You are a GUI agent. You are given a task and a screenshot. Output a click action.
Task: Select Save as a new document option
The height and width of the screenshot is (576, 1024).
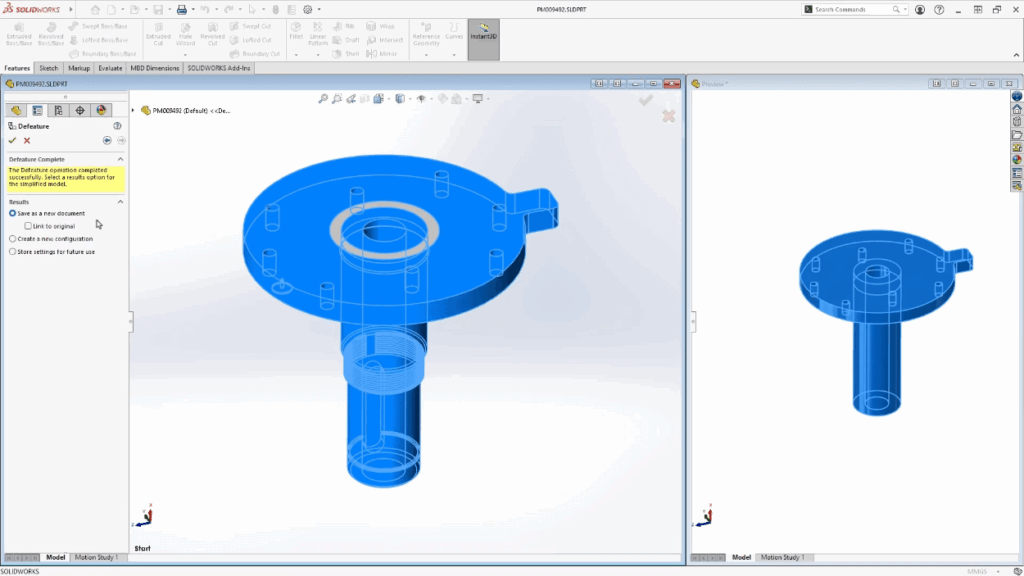click(12, 212)
